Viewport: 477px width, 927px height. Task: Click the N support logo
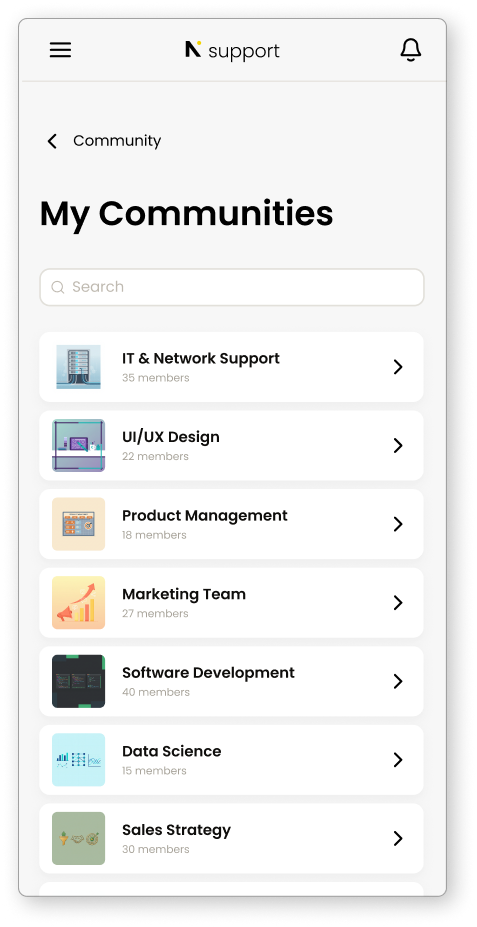coord(232,51)
